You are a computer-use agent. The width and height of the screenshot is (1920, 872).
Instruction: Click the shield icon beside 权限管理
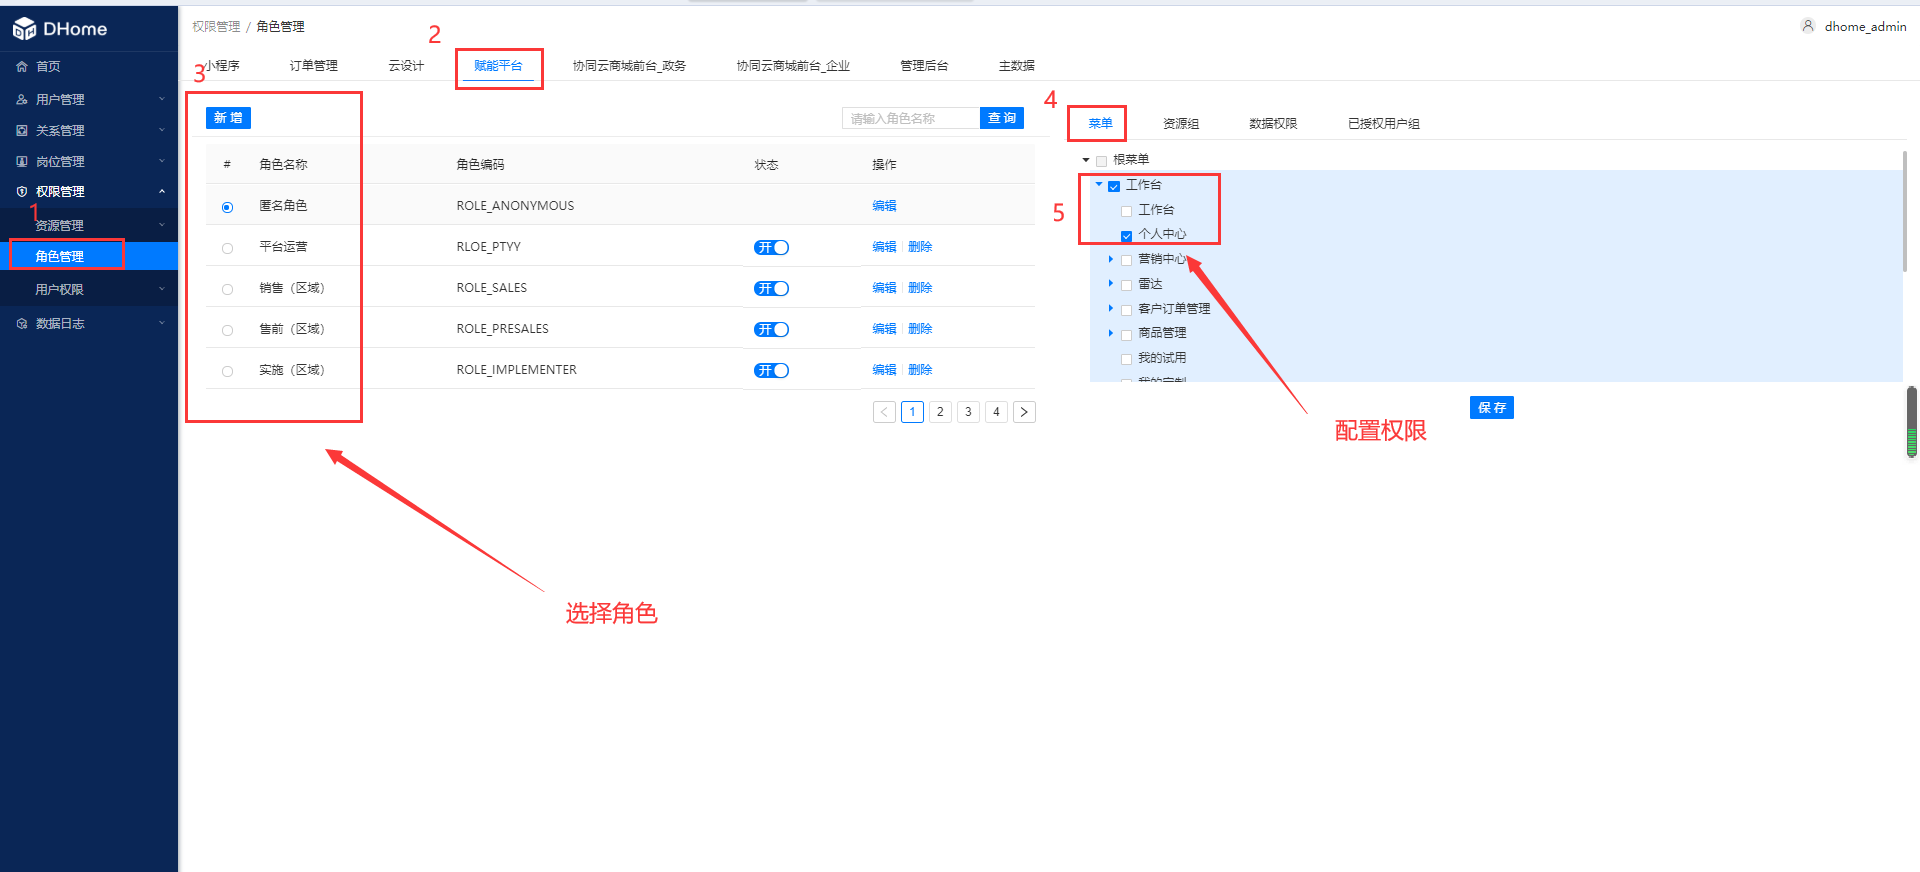pos(22,192)
